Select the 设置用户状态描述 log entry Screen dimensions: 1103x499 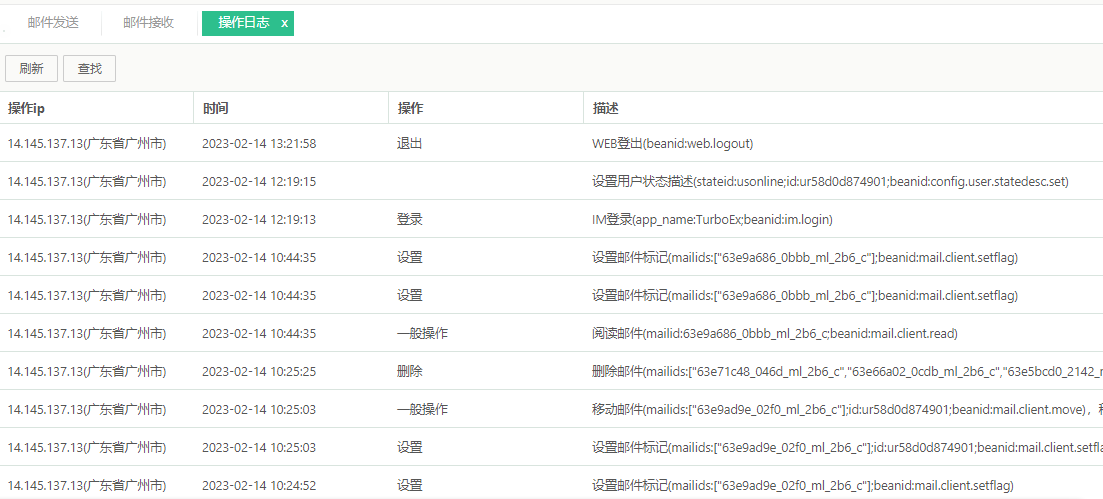pos(830,182)
